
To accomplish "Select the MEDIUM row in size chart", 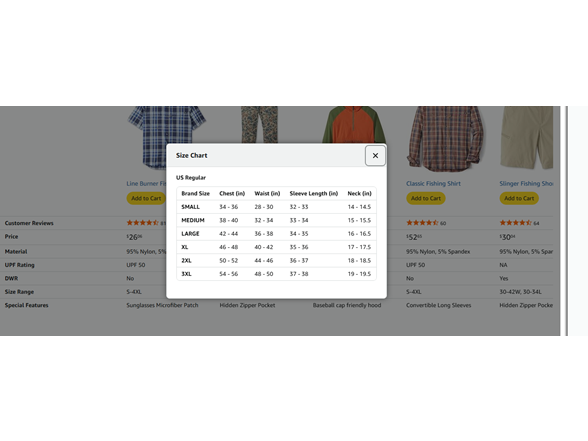I will pos(276,220).
